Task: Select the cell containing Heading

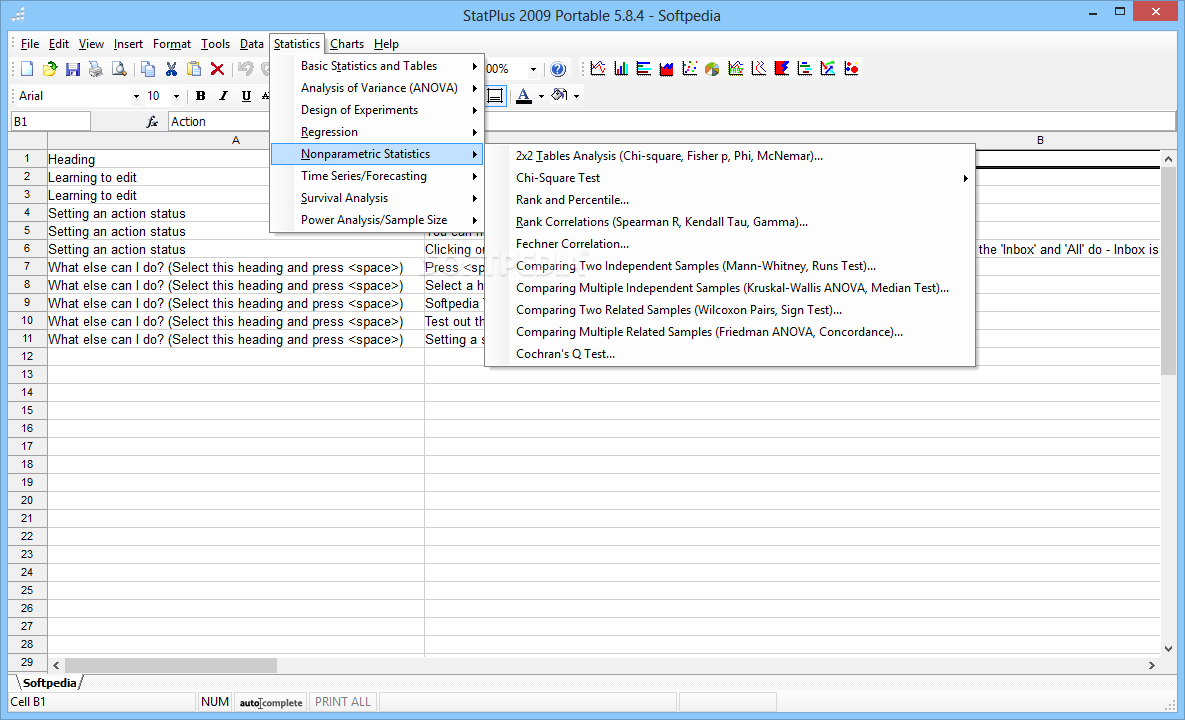Action: point(236,159)
